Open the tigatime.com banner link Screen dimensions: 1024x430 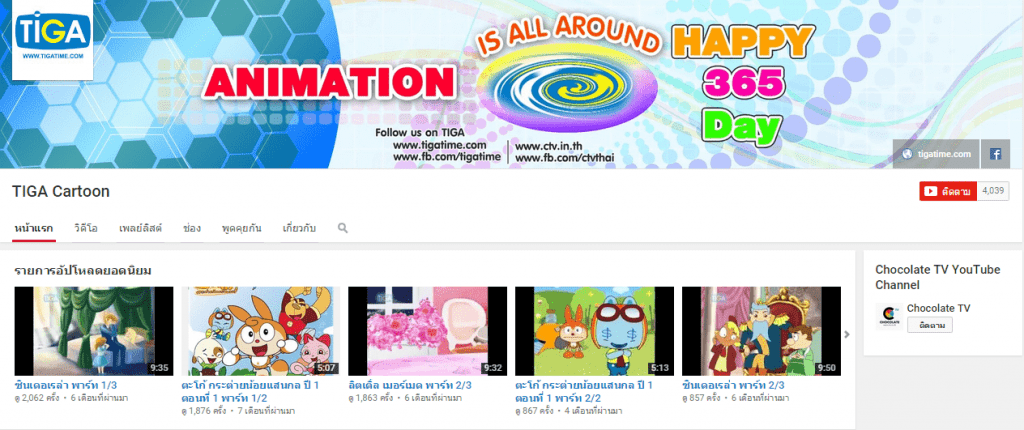tap(936, 154)
